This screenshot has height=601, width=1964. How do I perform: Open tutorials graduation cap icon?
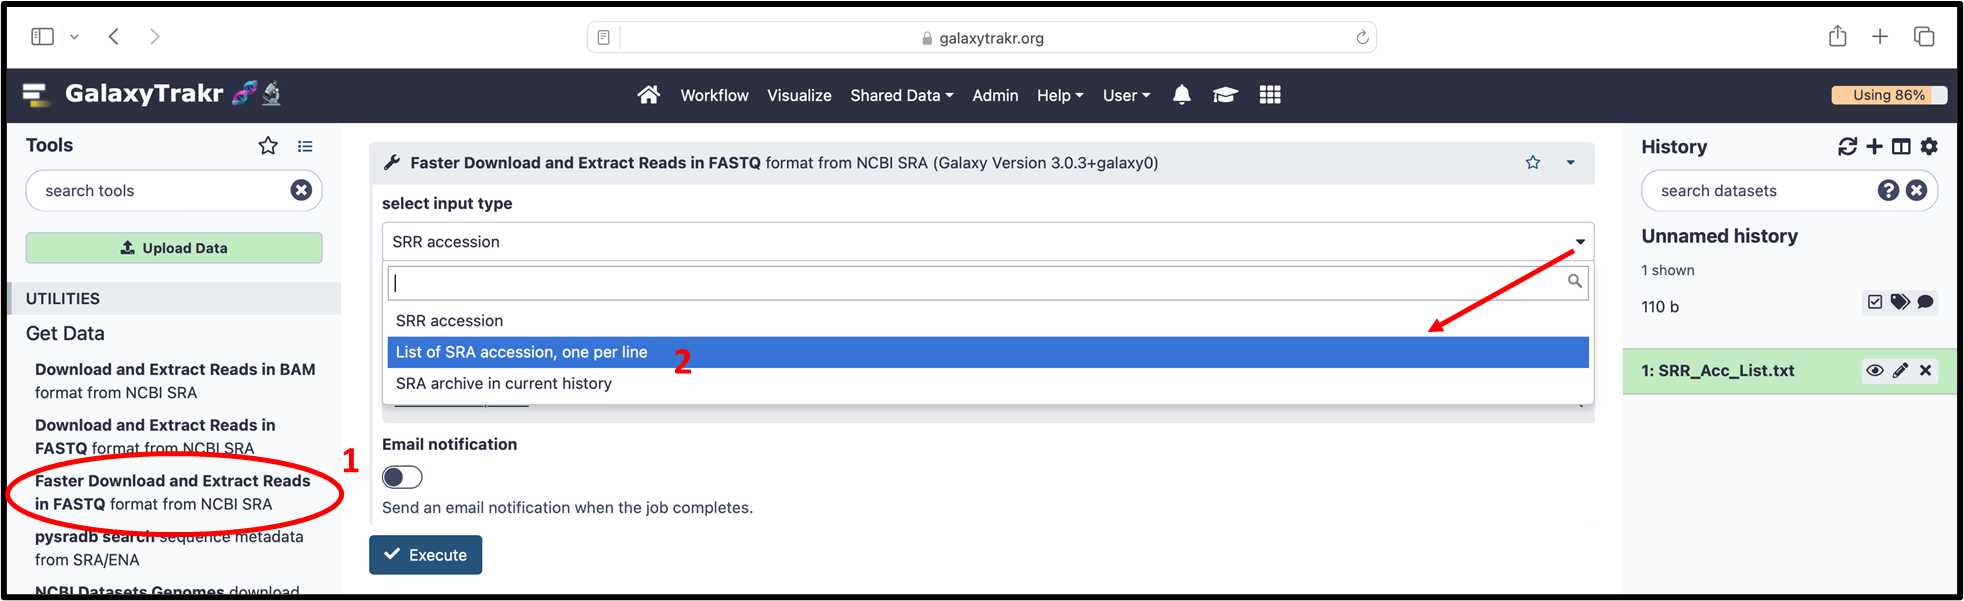1225,95
